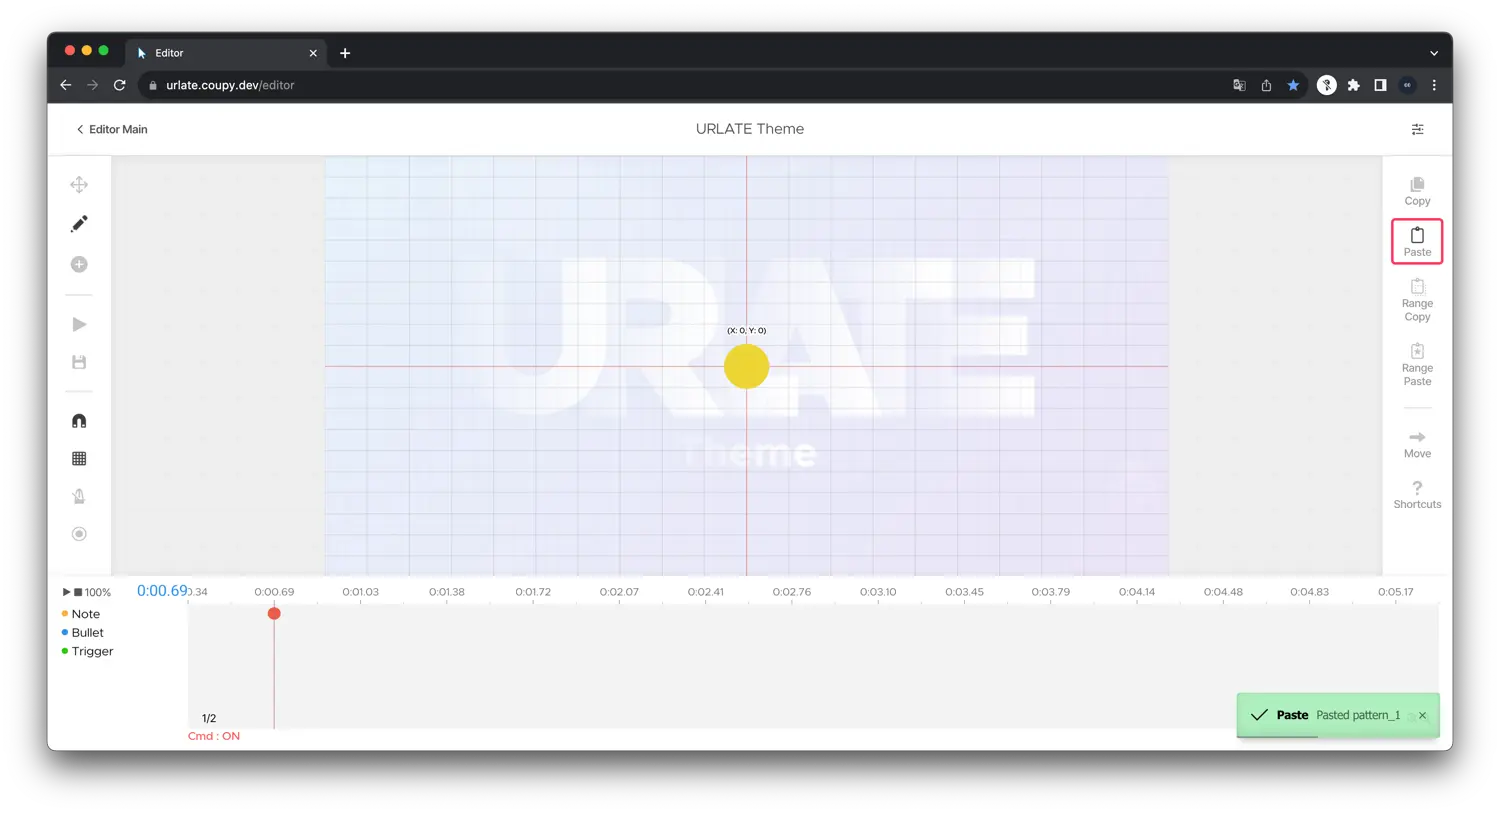1500x813 pixels.
Task: Expand the browser tab list chevron
Action: [1433, 53]
